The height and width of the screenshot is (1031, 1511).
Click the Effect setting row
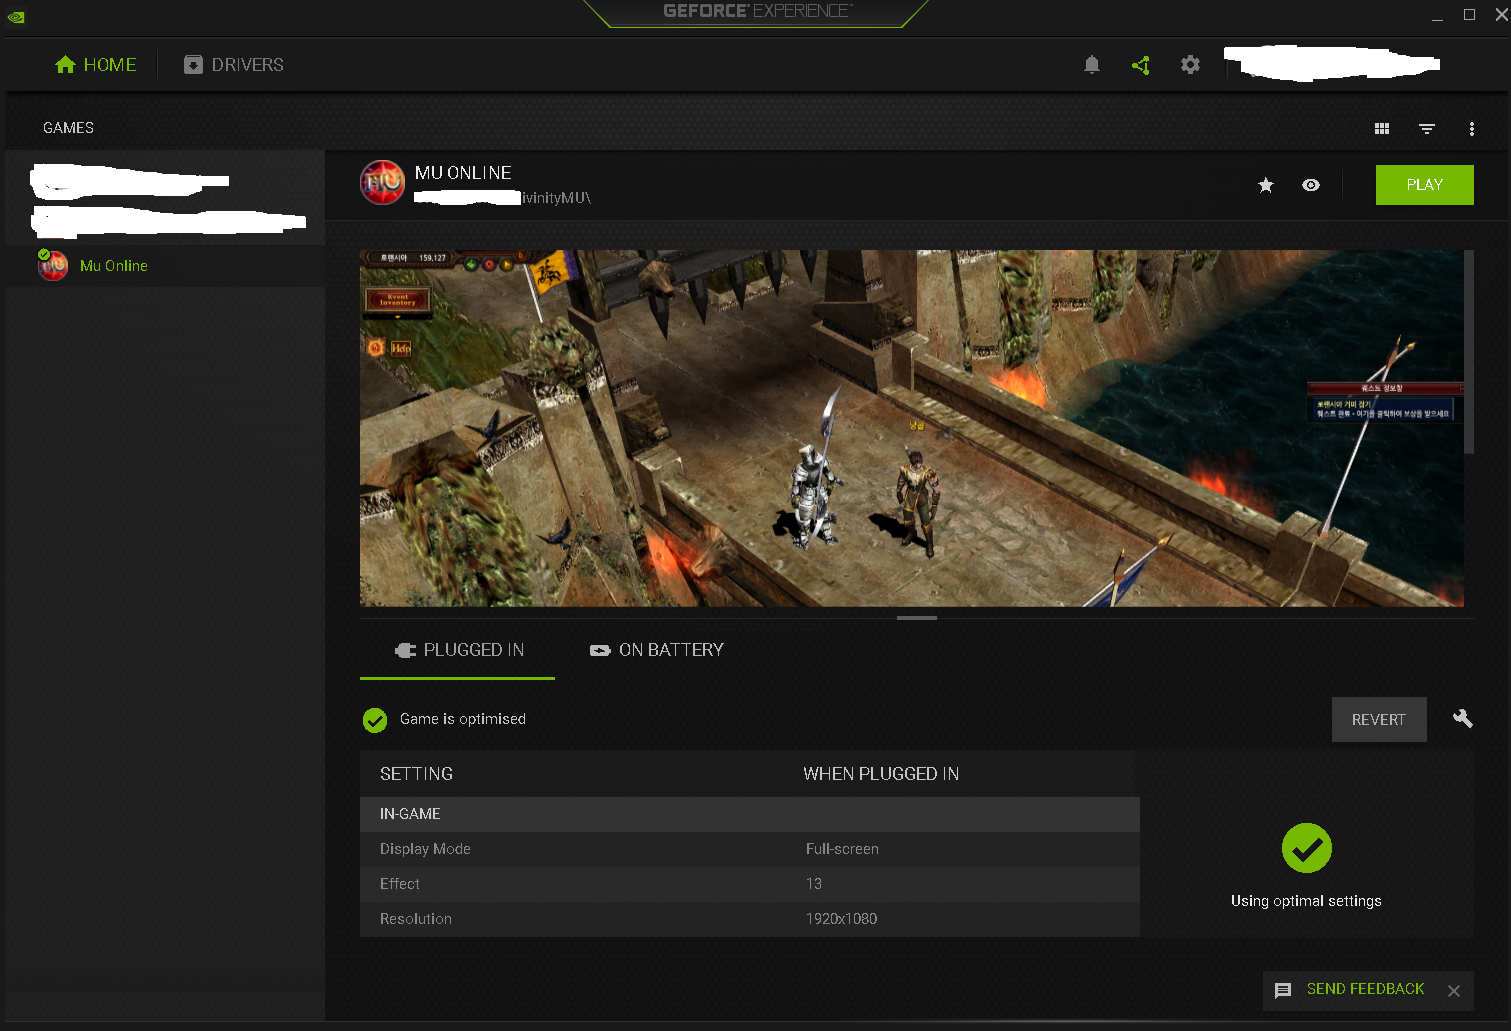click(750, 884)
